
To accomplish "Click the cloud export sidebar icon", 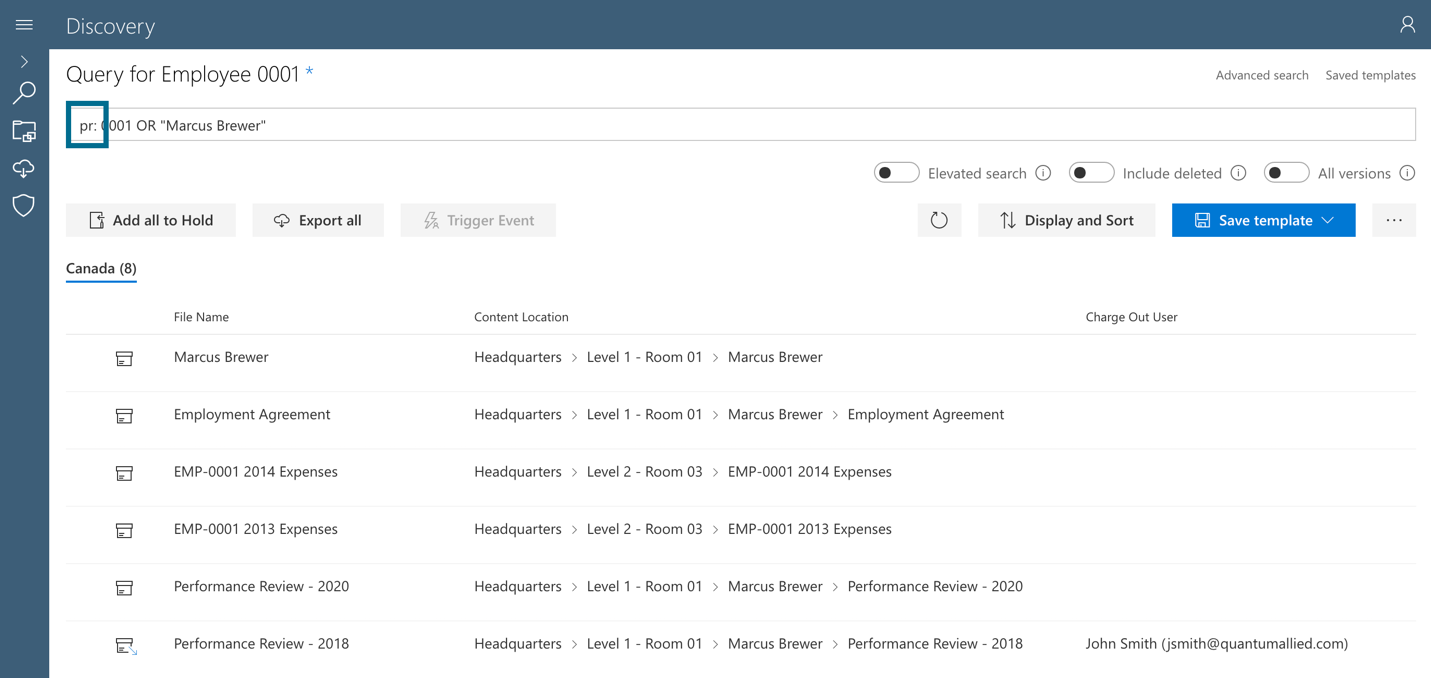I will tap(24, 168).
